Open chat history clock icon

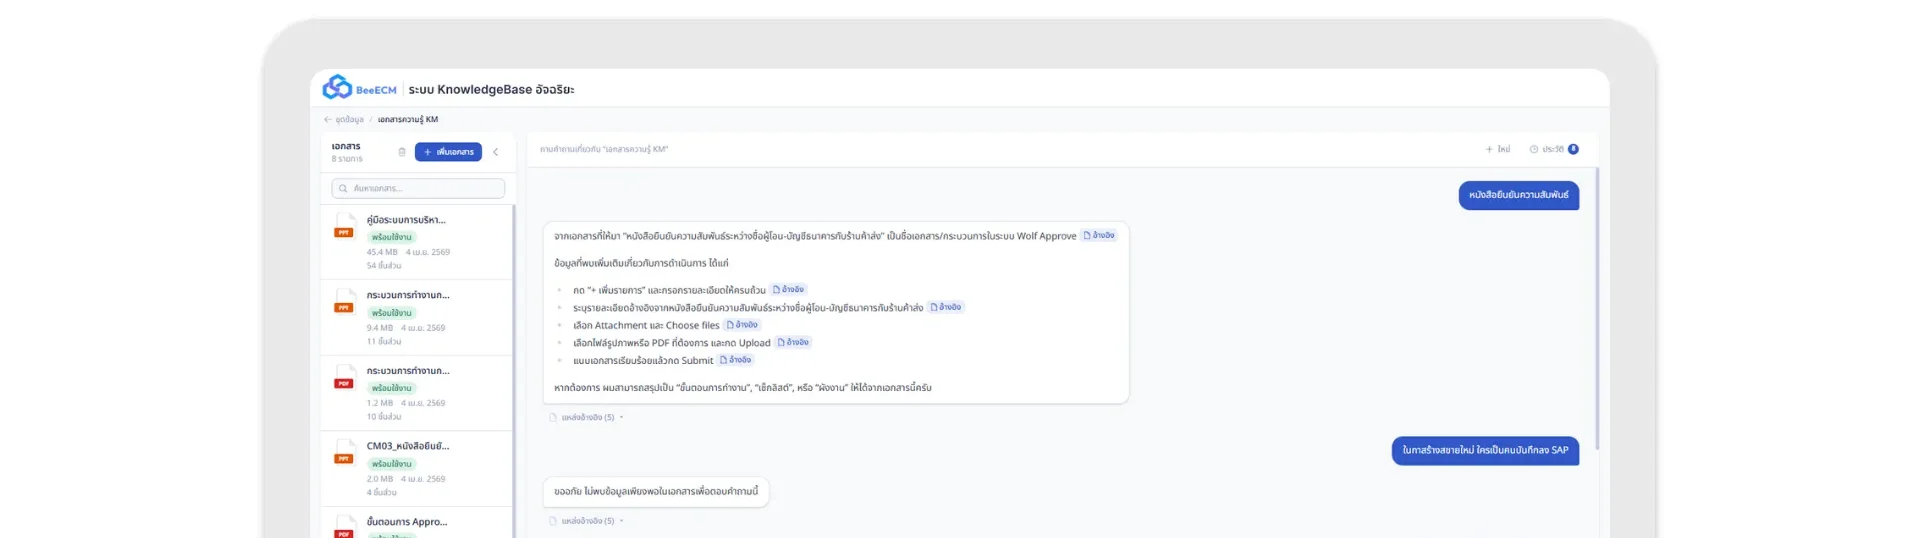1534,149
